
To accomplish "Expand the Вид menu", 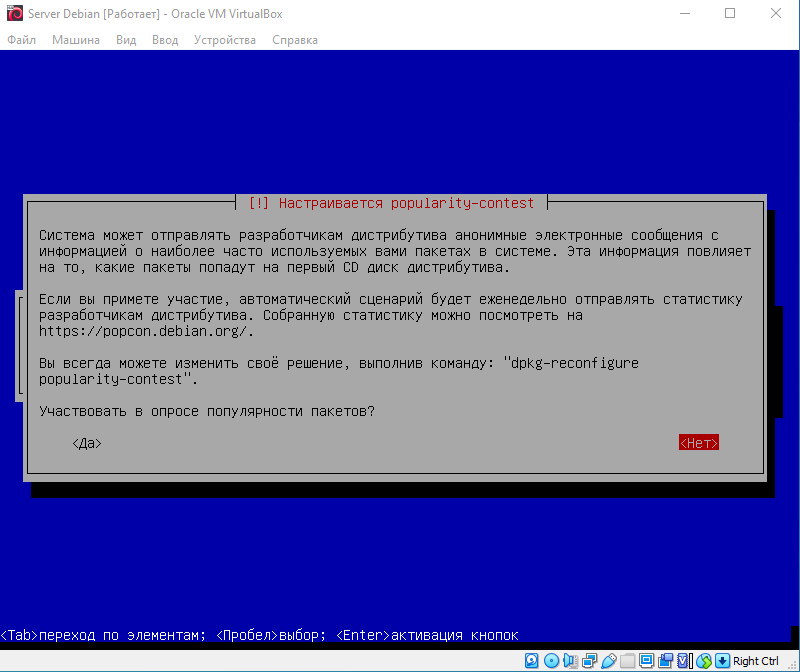I will tap(126, 40).
